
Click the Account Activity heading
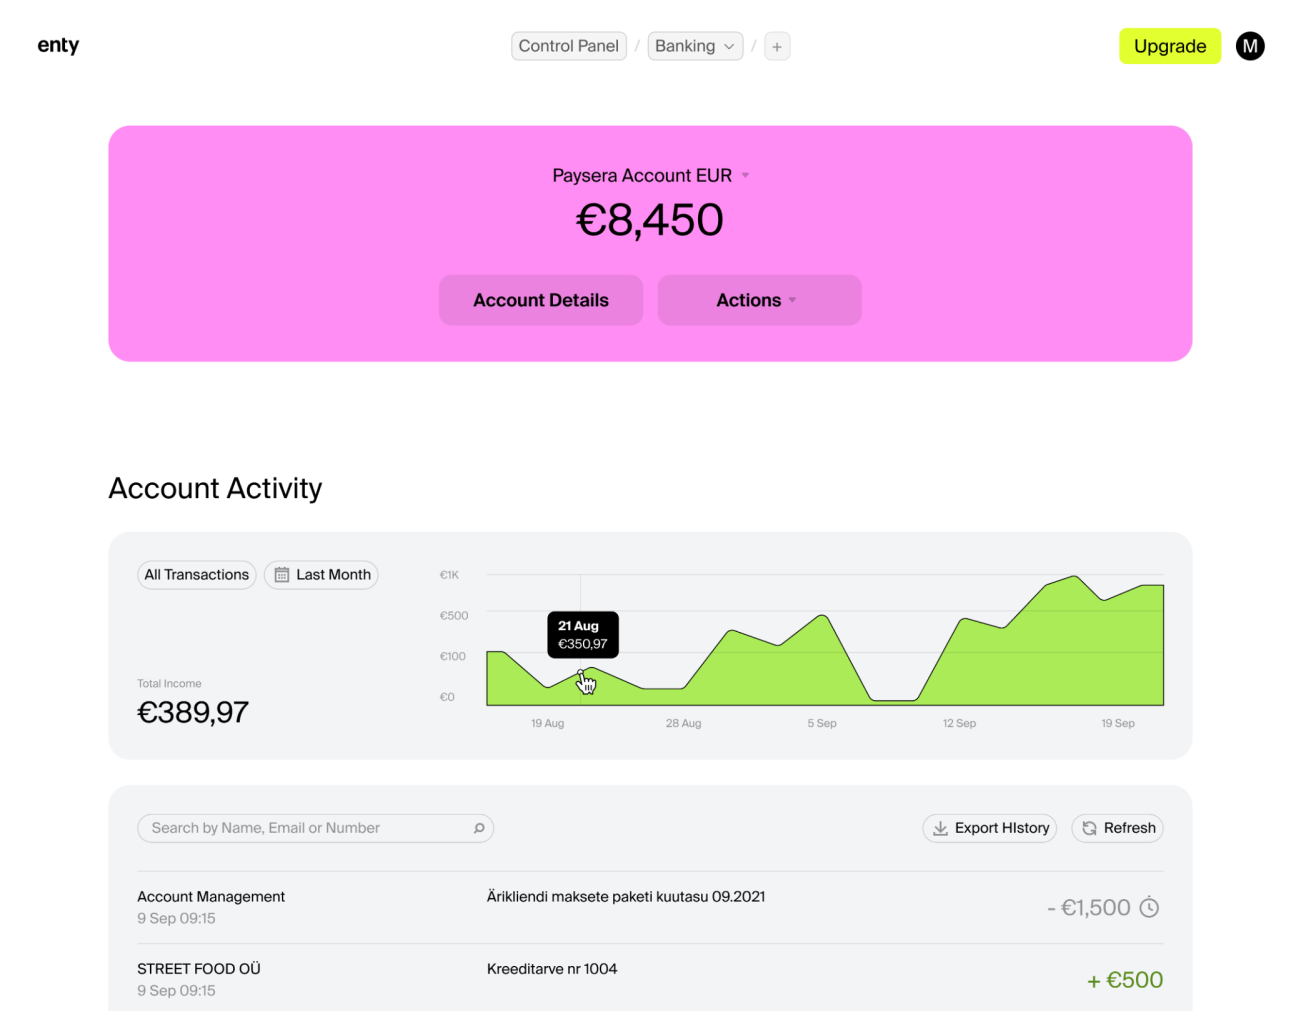[215, 488]
